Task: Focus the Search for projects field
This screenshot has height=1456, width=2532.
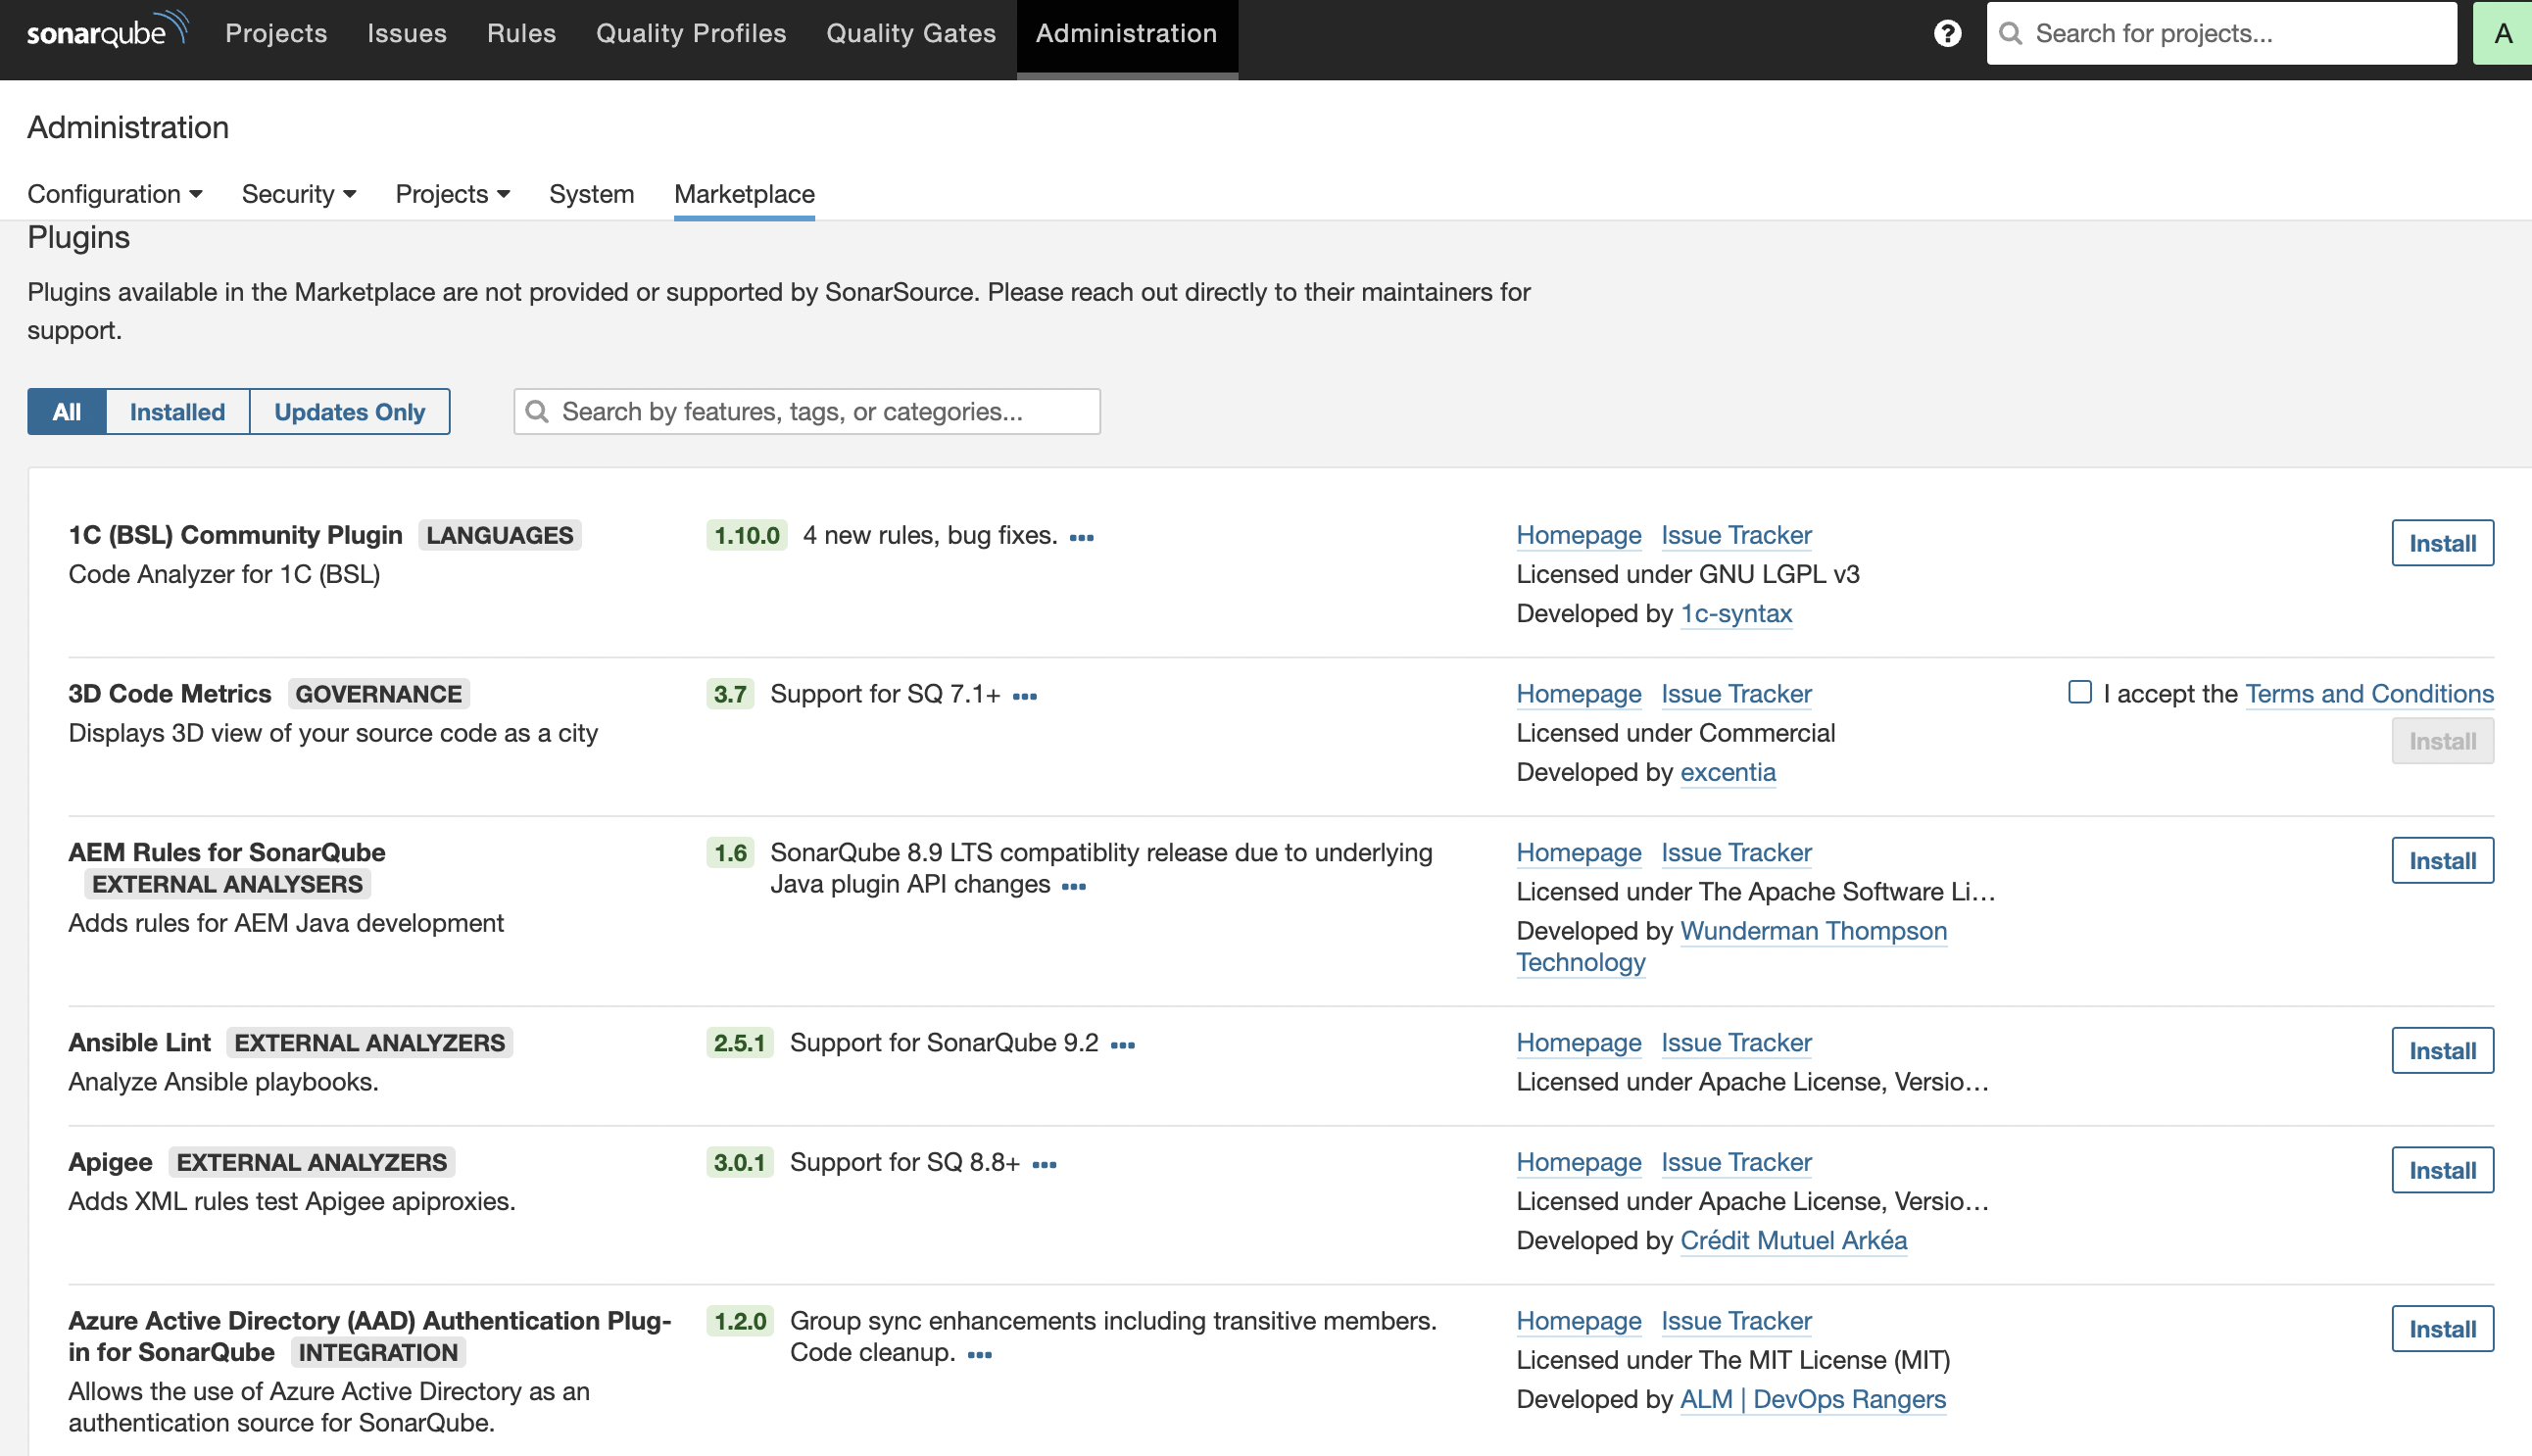Action: [2221, 33]
